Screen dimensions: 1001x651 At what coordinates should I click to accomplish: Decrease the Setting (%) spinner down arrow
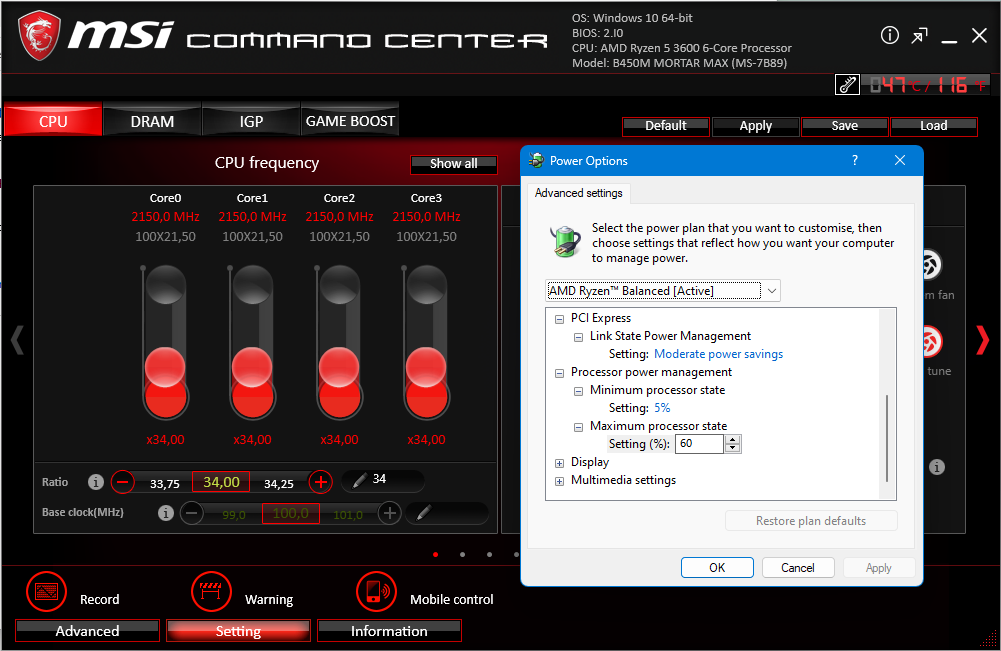[x=733, y=448]
